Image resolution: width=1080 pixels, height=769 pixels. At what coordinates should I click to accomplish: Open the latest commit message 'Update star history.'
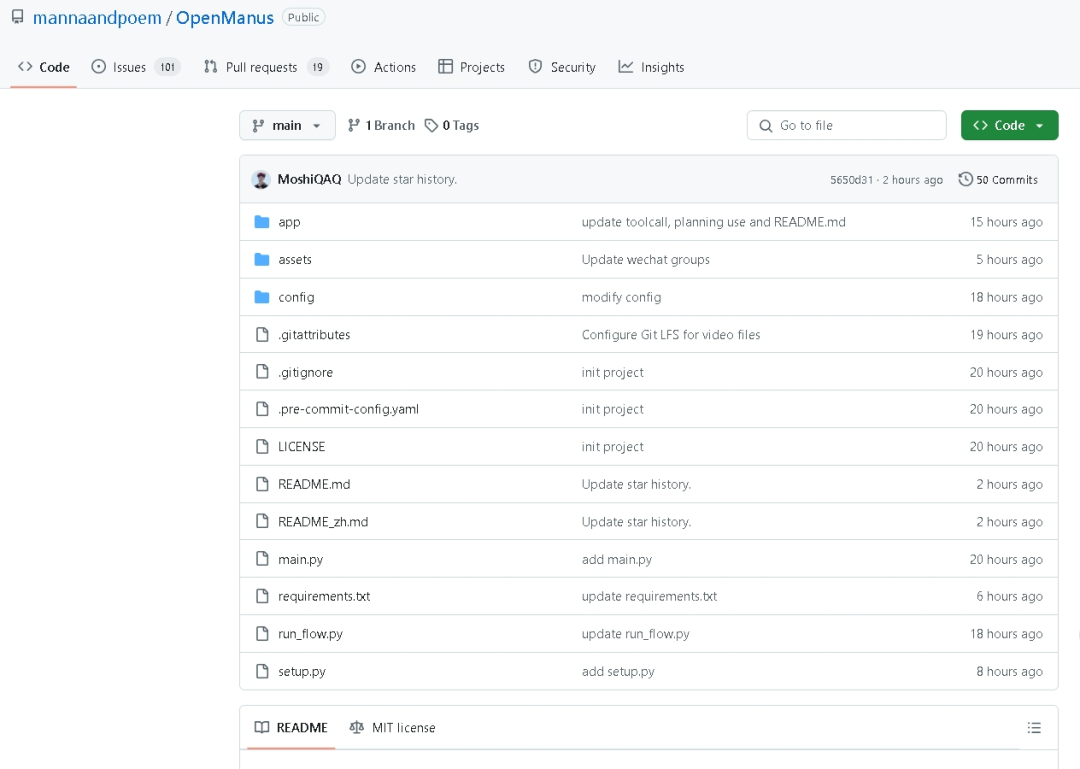402,179
